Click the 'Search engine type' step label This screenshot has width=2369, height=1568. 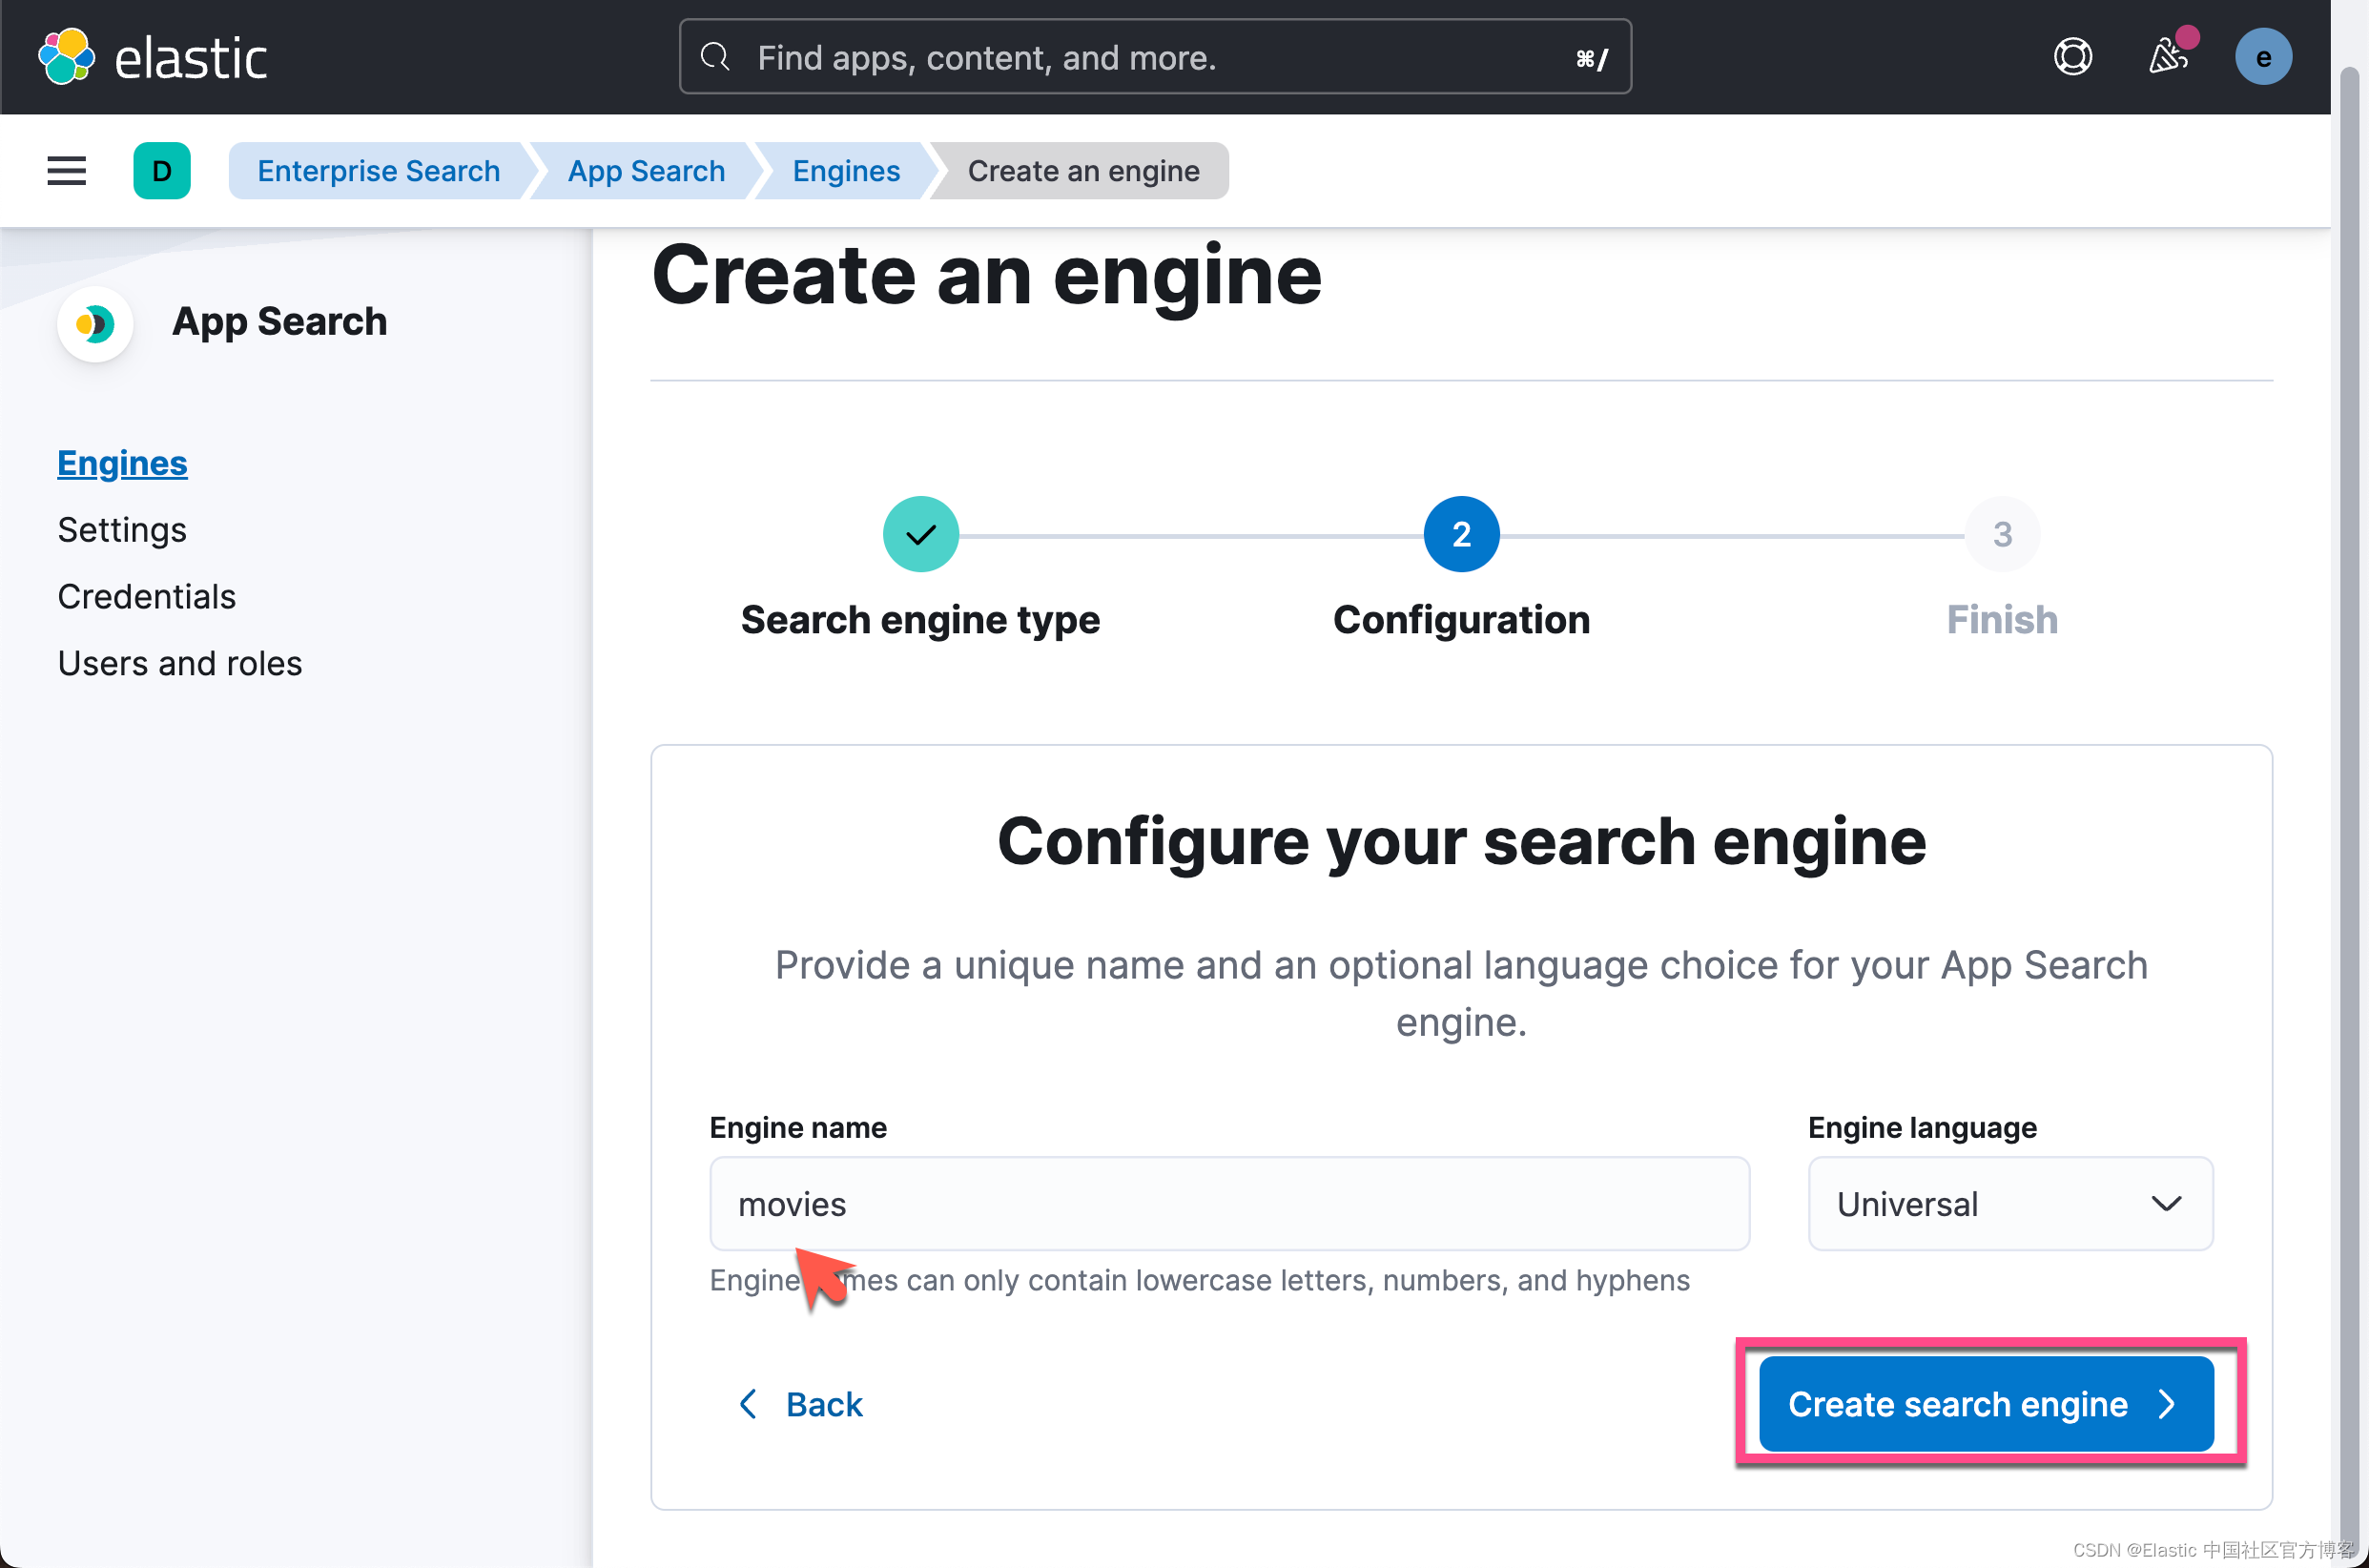point(920,620)
